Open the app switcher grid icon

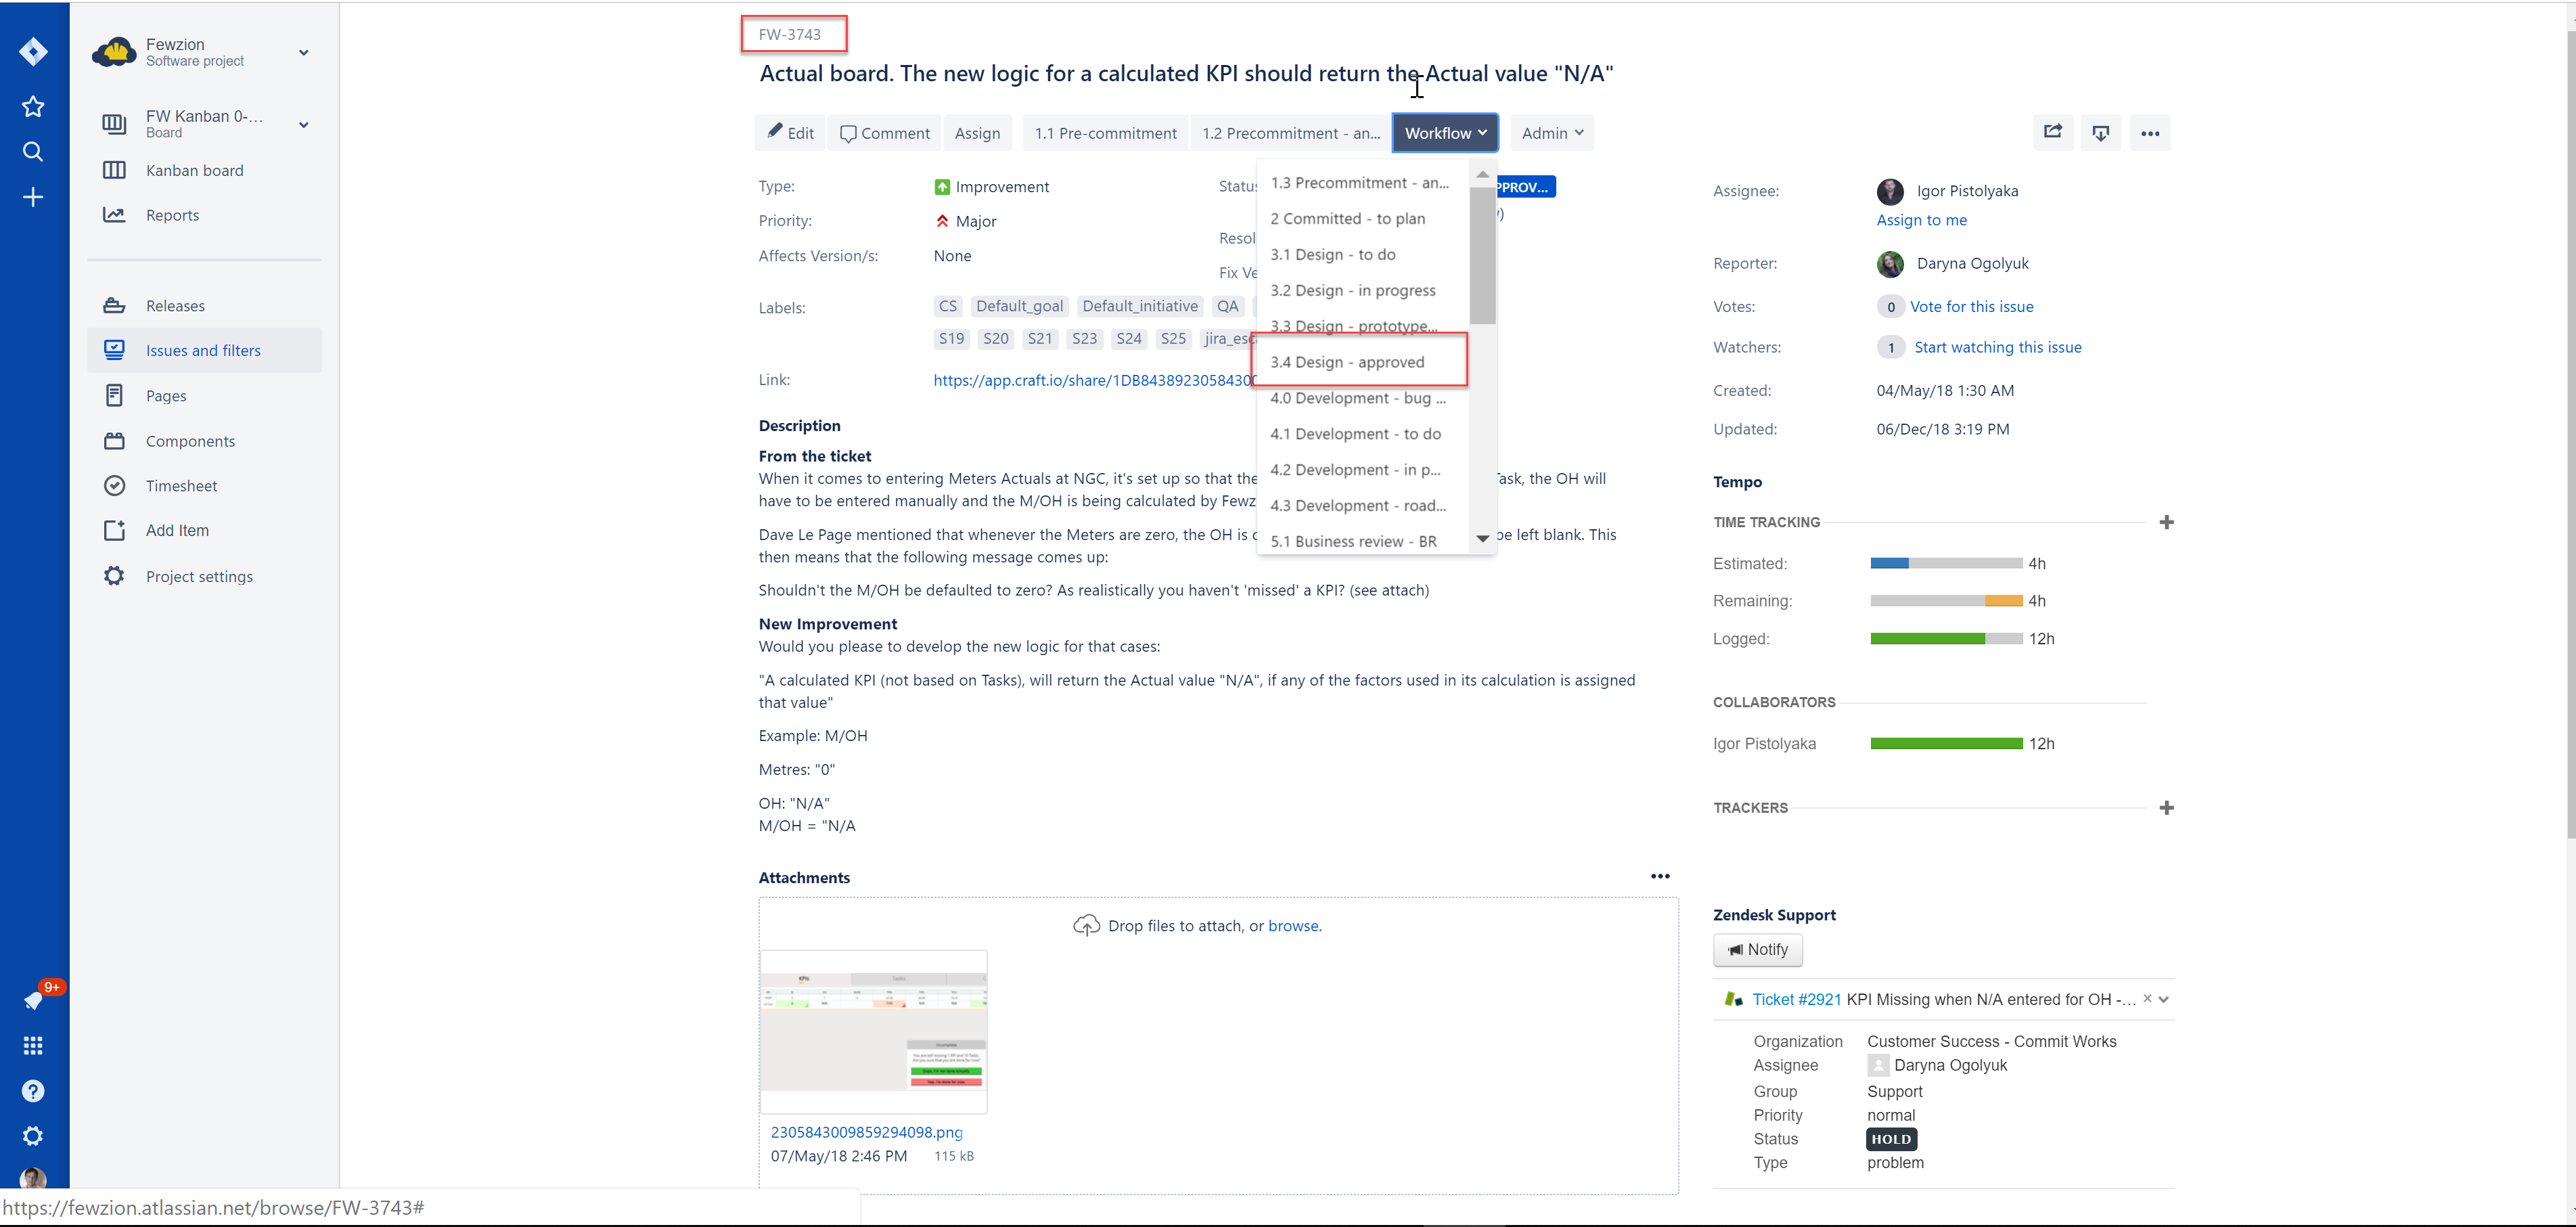[x=33, y=1045]
